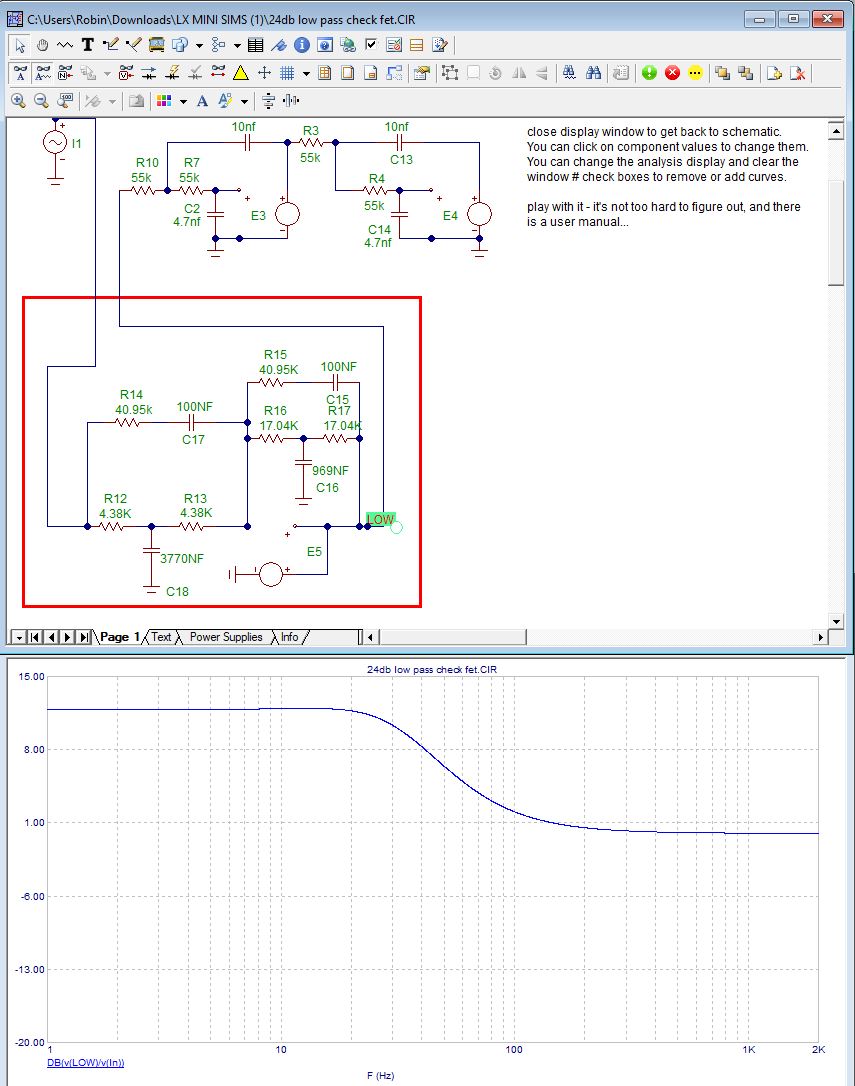Viewport: 855px width, 1086px height.
Task: Go to first page tab button
Action: pyautogui.click(x=34, y=637)
